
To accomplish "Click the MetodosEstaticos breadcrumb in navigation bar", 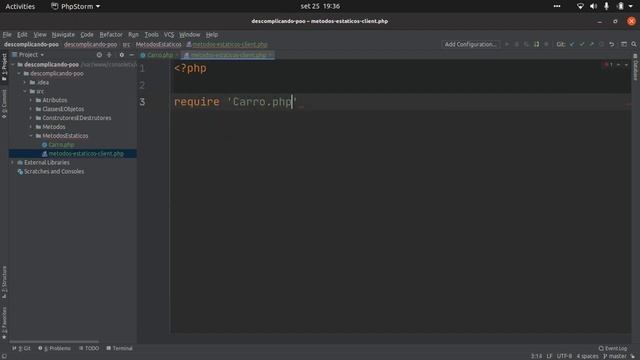I will pyautogui.click(x=158, y=44).
